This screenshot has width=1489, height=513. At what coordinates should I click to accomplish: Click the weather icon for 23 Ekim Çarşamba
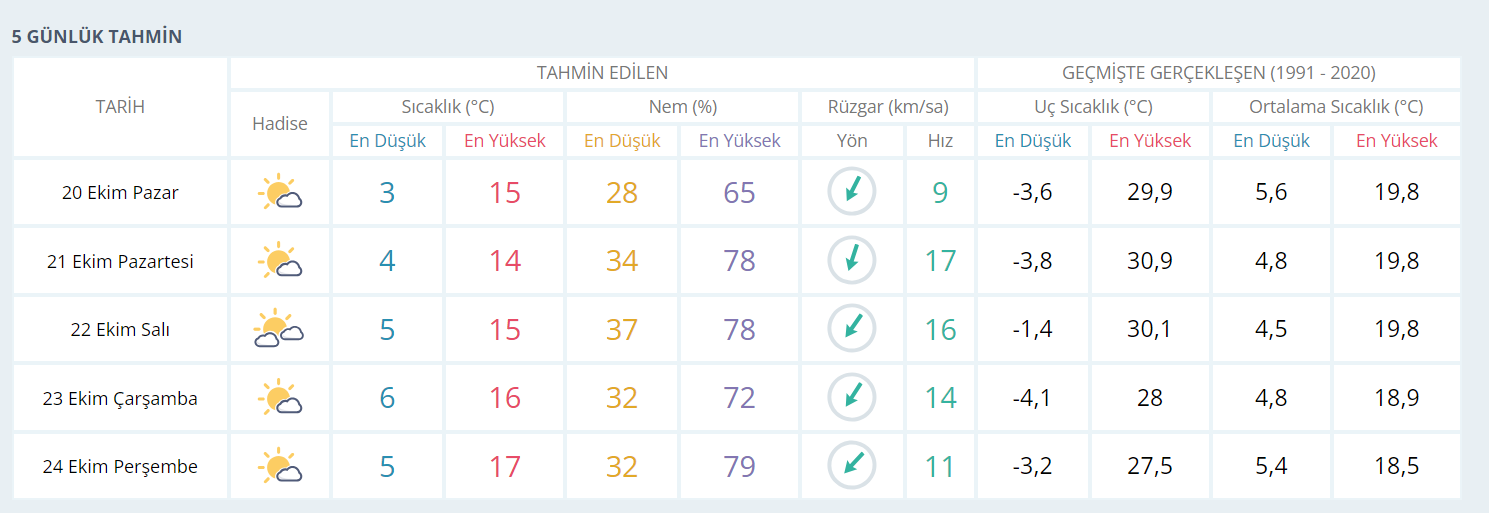pyautogui.click(x=280, y=398)
